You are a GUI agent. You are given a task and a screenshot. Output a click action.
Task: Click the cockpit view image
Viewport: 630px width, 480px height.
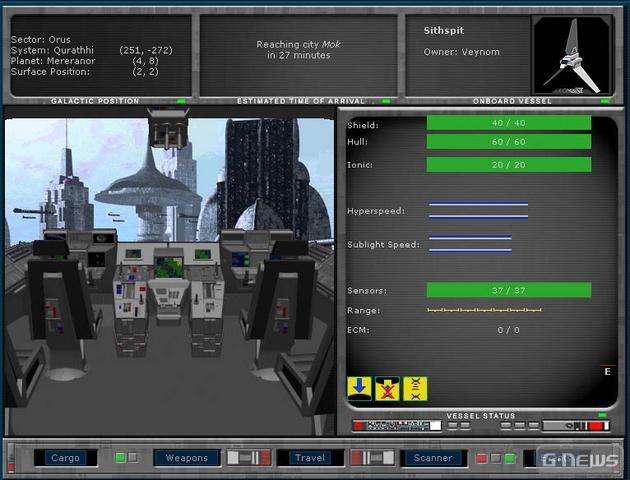[x=170, y=273]
